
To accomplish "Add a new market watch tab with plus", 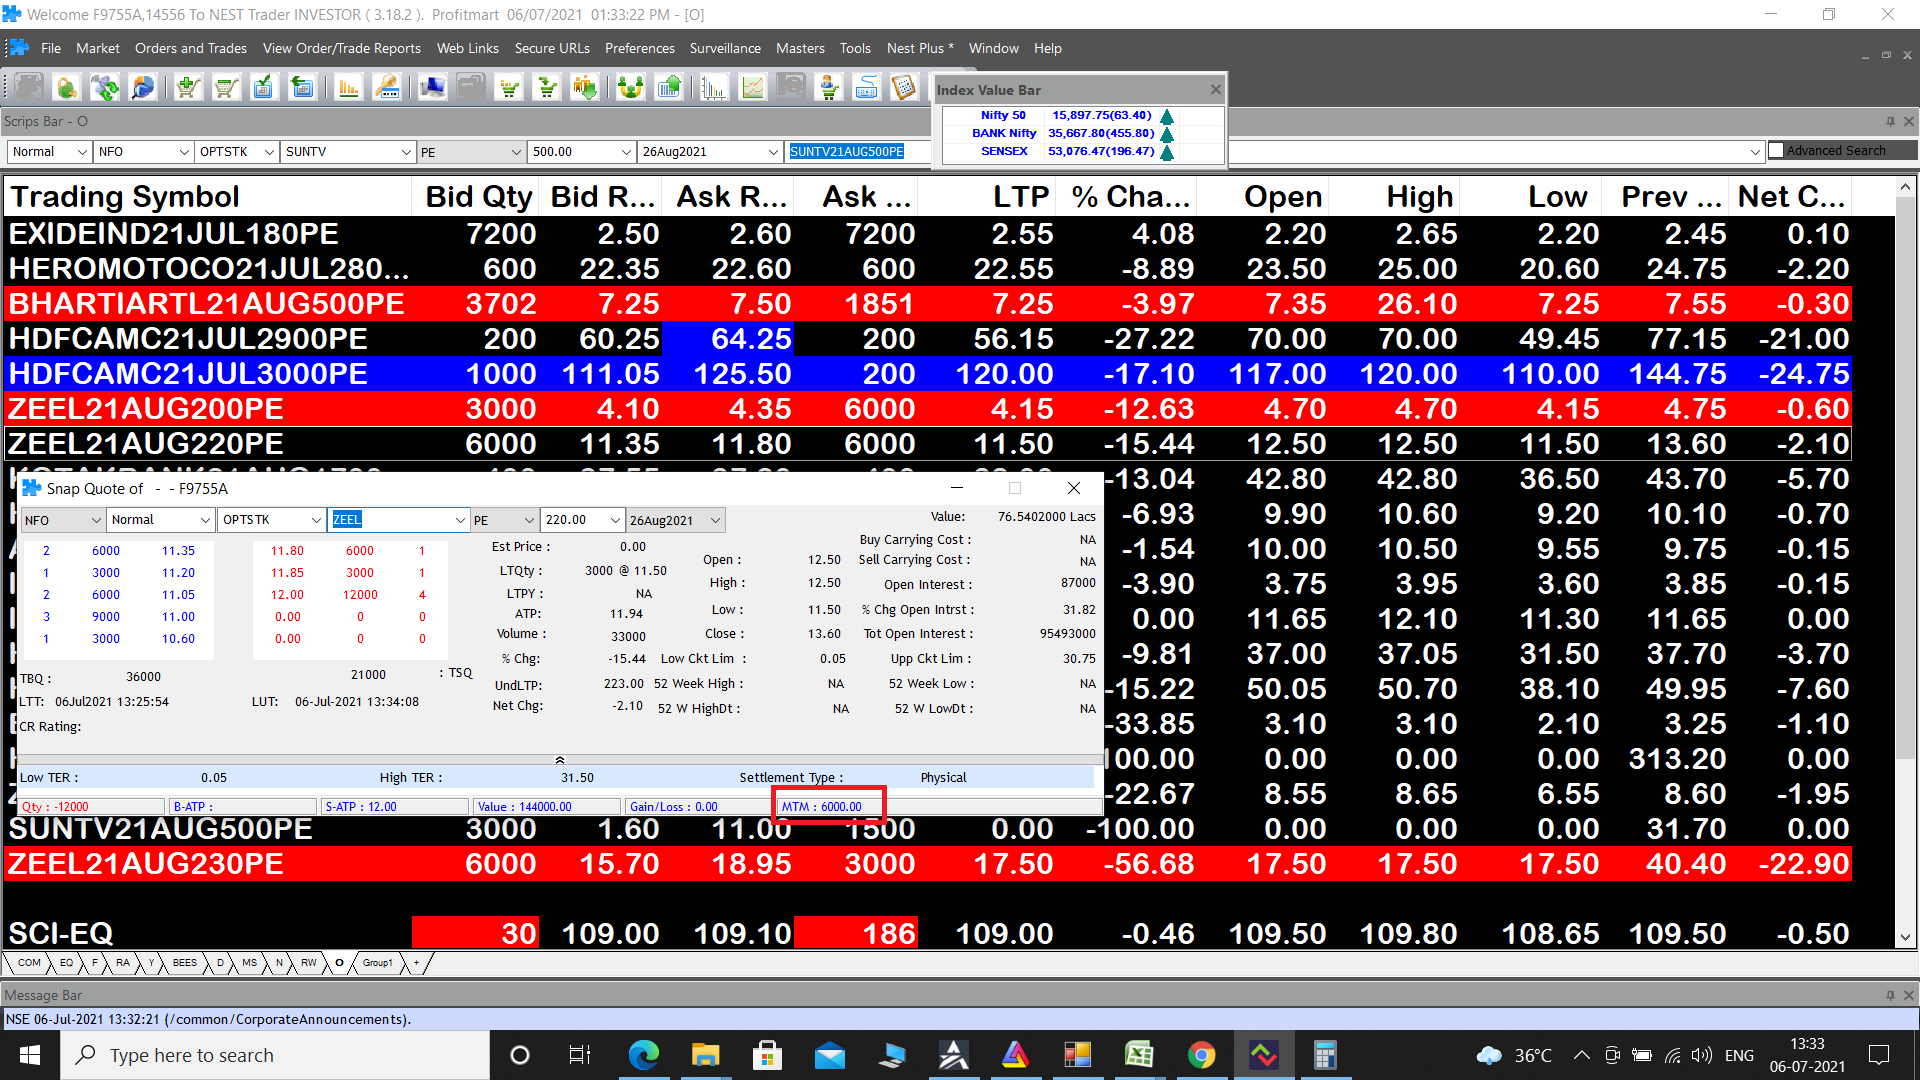I will coord(417,963).
